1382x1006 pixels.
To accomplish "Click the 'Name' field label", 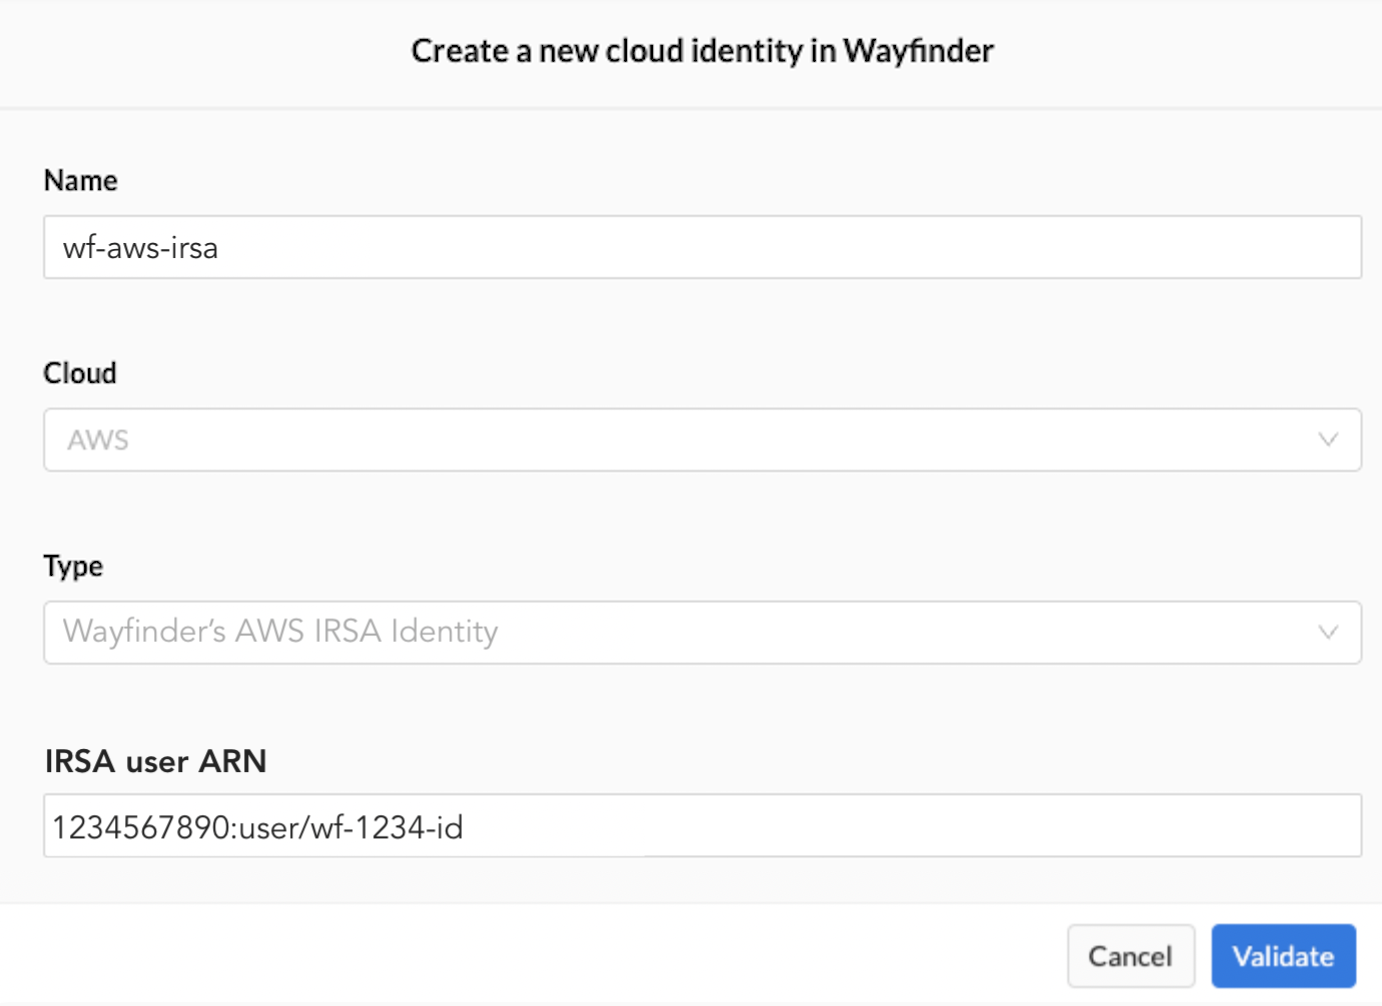I will point(80,180).
